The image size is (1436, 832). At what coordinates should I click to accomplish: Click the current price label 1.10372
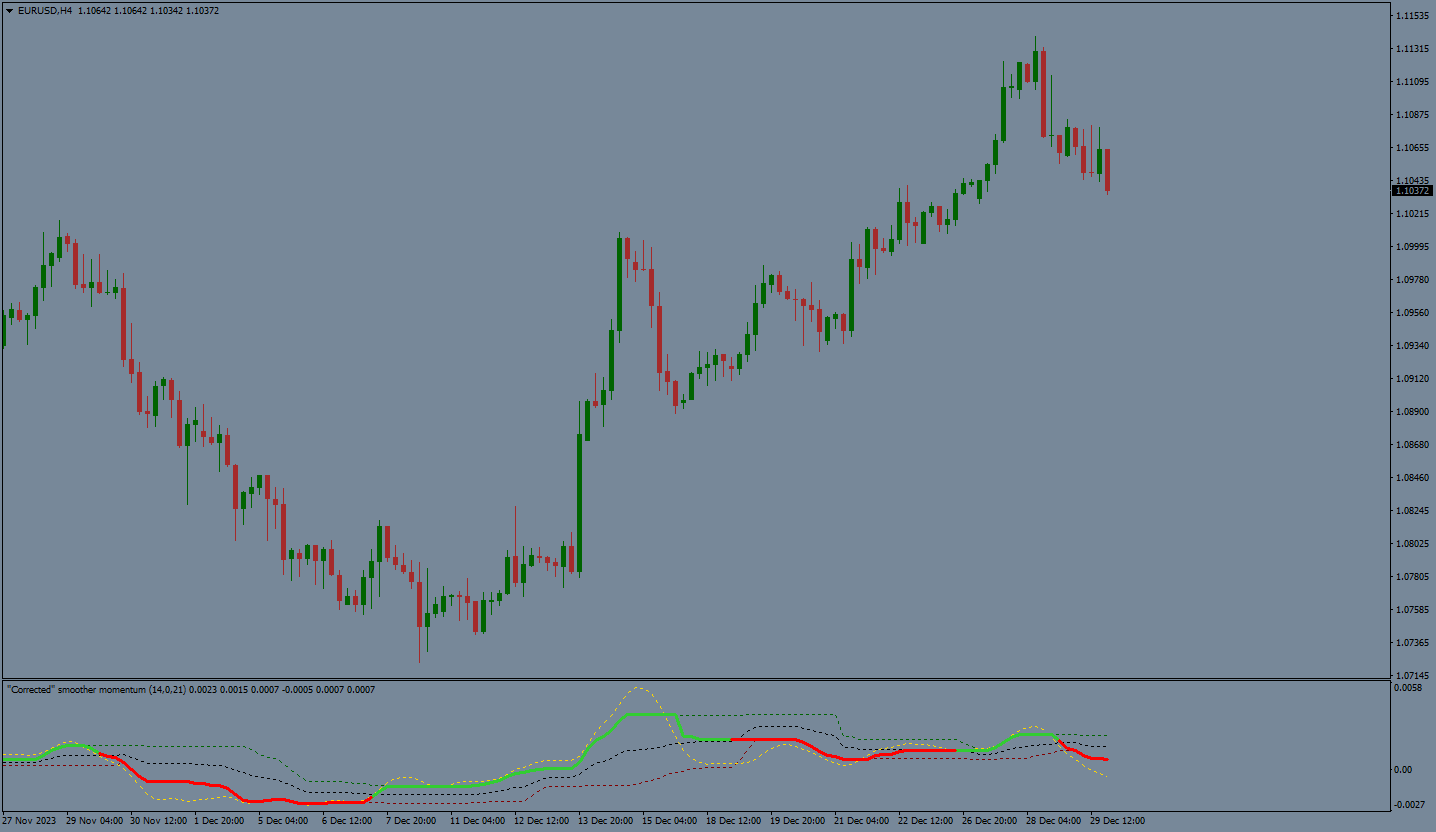coord(1412,190)
